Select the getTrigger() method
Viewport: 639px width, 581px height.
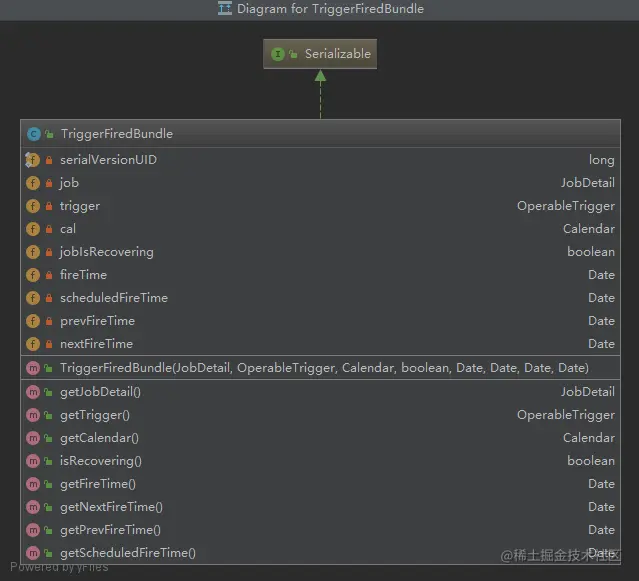[x=95, y=415]
